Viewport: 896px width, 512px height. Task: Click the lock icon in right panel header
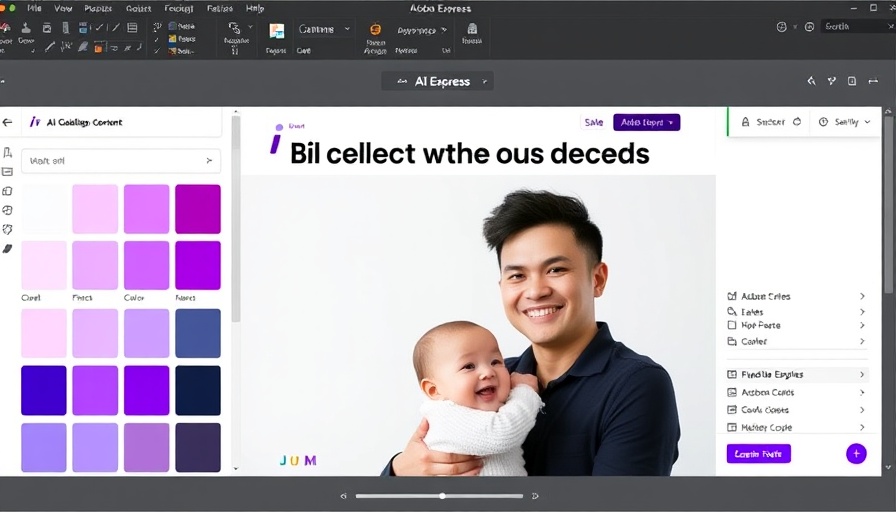pyautogui.click(x=745, y=122)
